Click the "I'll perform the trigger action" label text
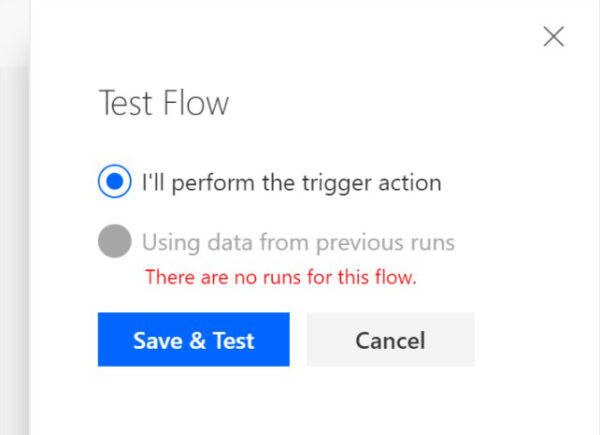Screen dimensions: 600x435 click(291, 183)
